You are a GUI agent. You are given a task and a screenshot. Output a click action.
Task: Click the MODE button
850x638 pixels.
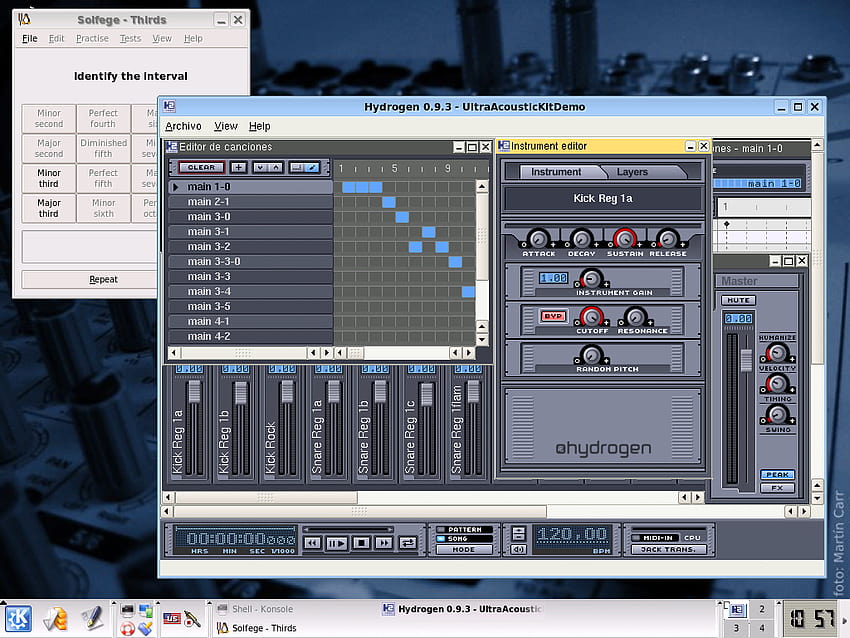click(x=464, y=550)
